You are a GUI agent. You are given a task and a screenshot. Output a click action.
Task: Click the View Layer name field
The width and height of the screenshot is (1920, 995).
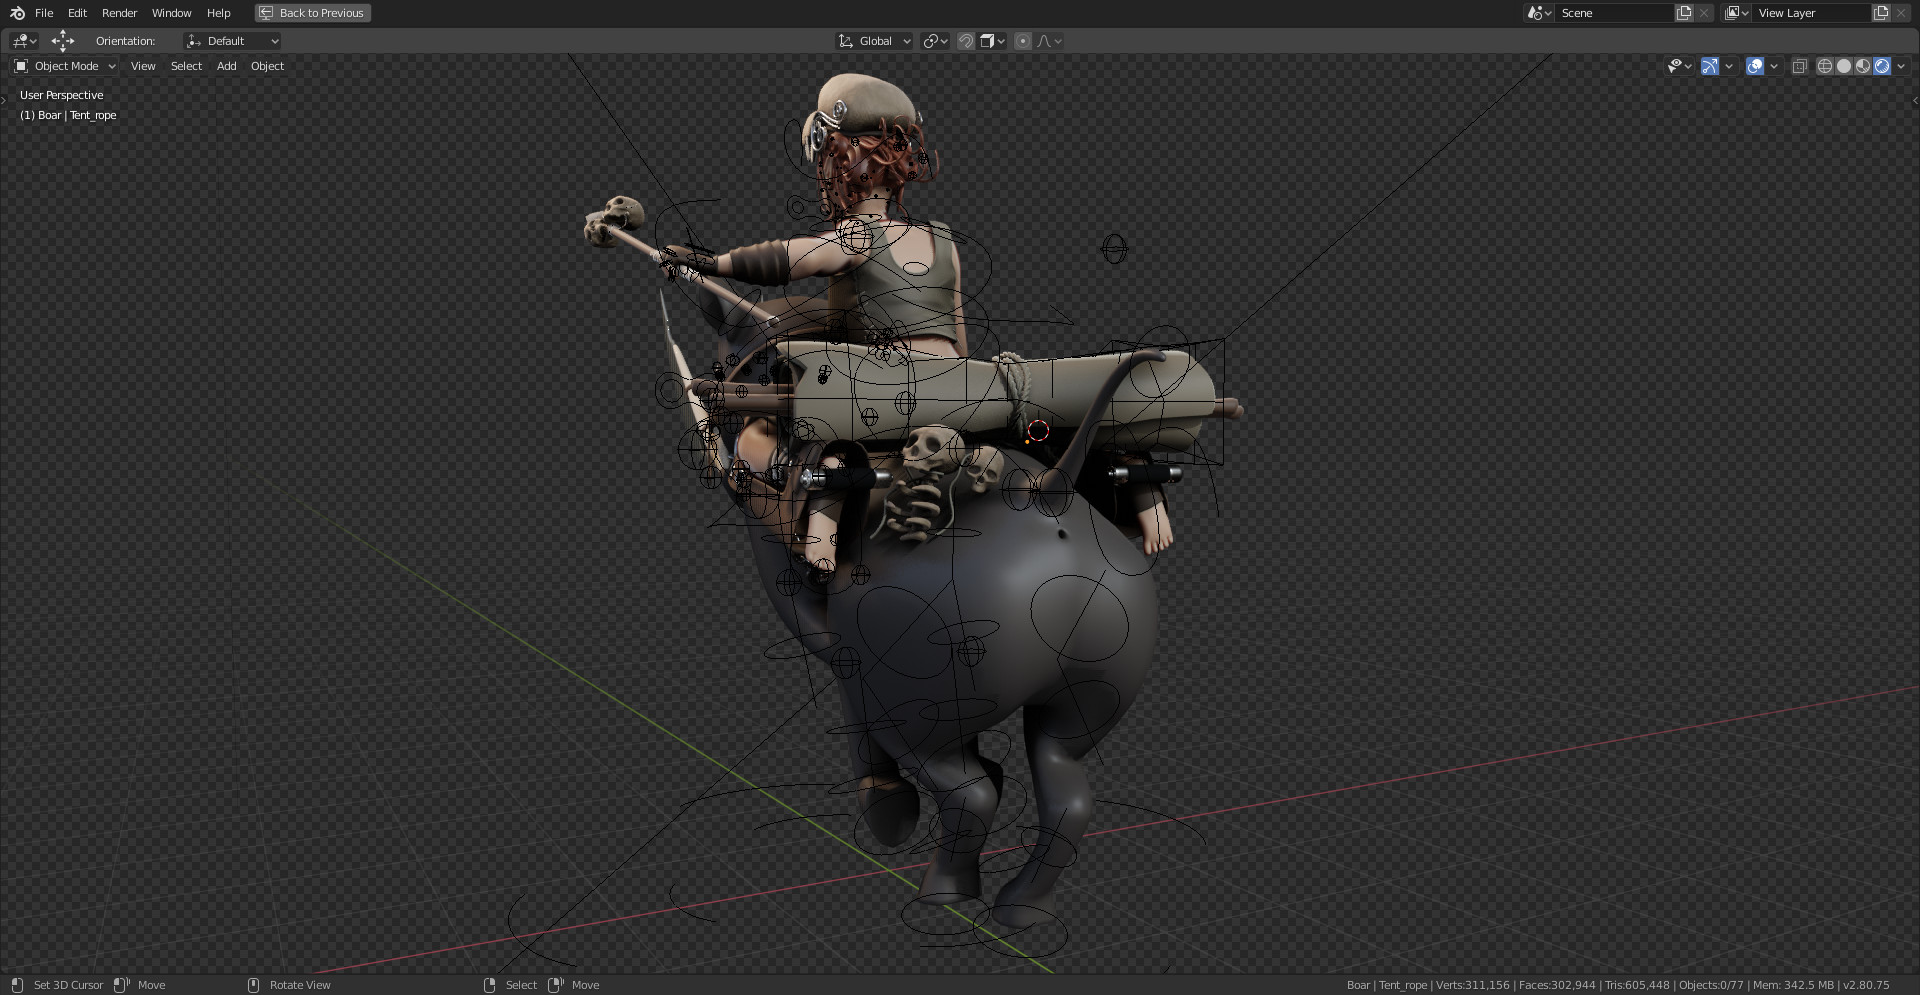coord(1811,13)
